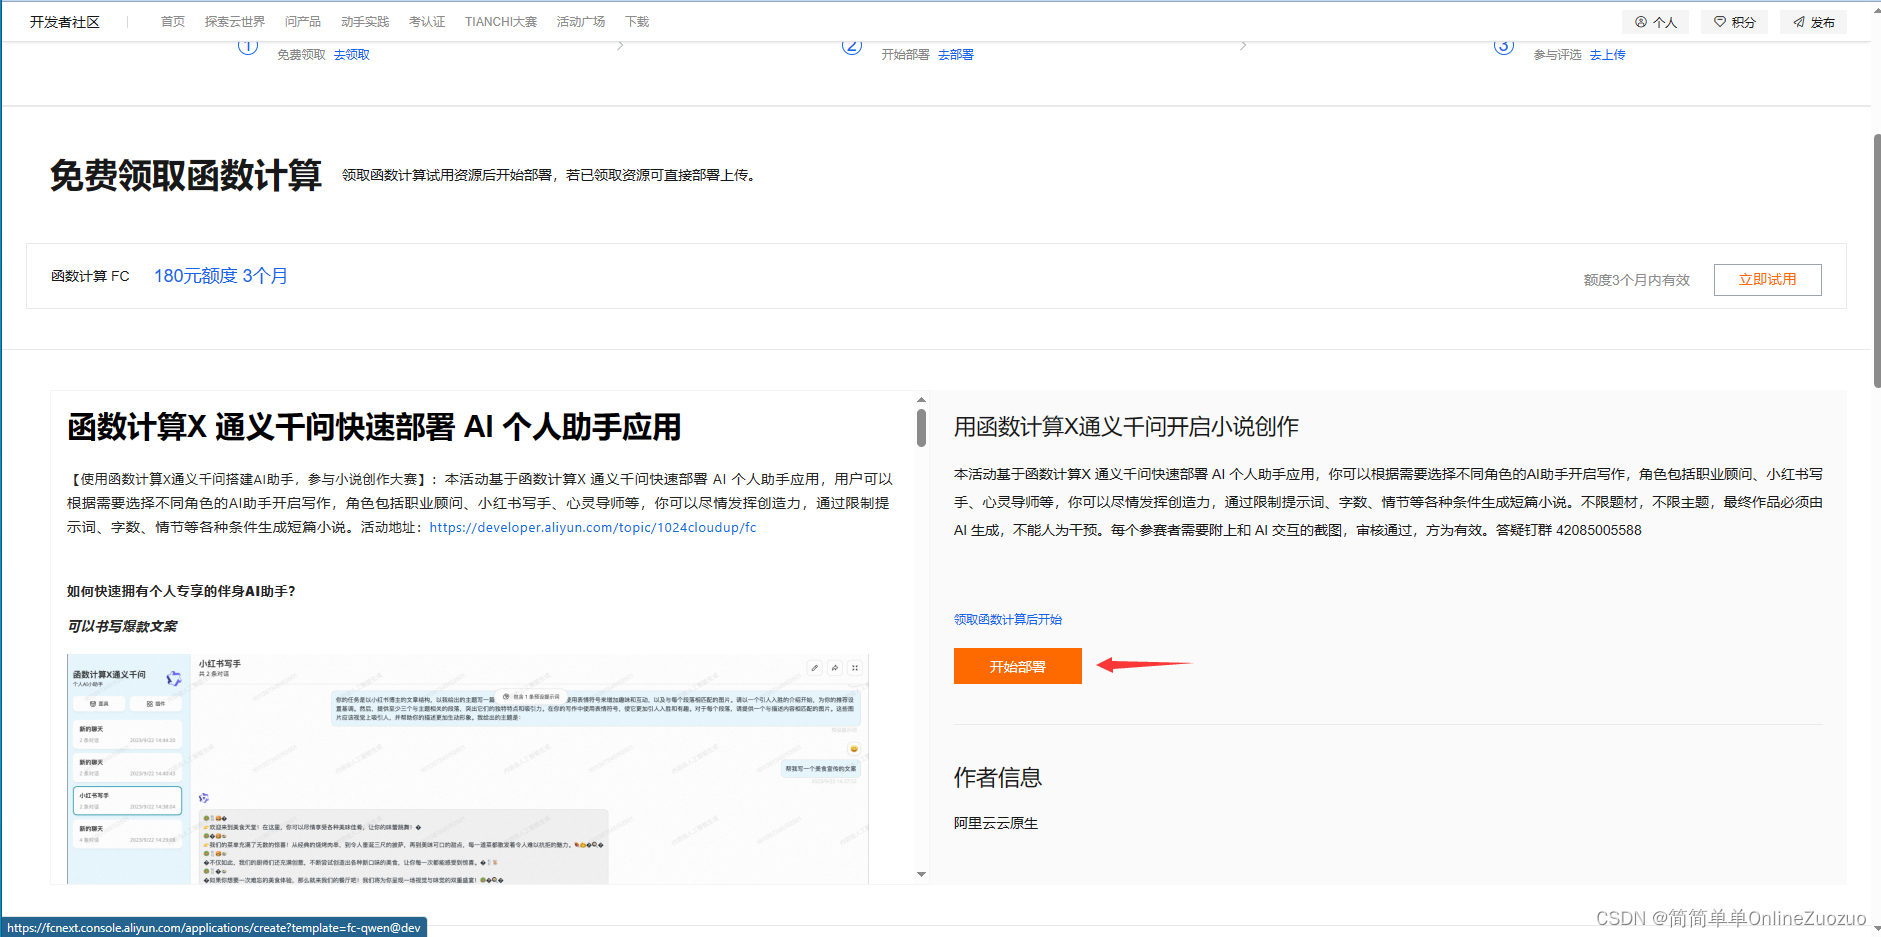Open the 活动广场 menu item
The width and height of the screenshot is (1881, 937).
coord(581,22)
